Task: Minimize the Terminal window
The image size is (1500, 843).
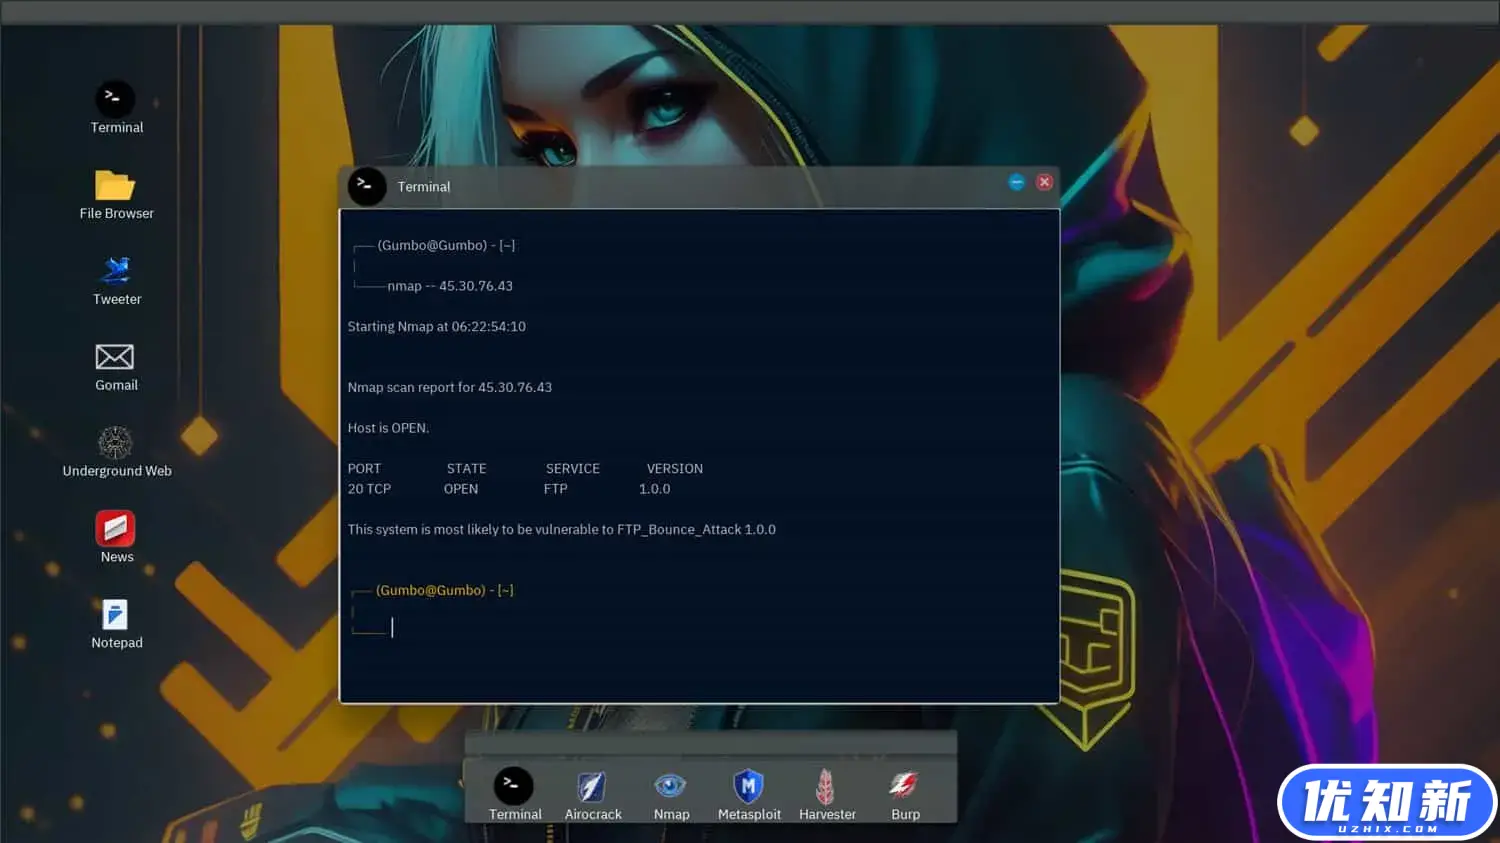Action: (1016, 181)
